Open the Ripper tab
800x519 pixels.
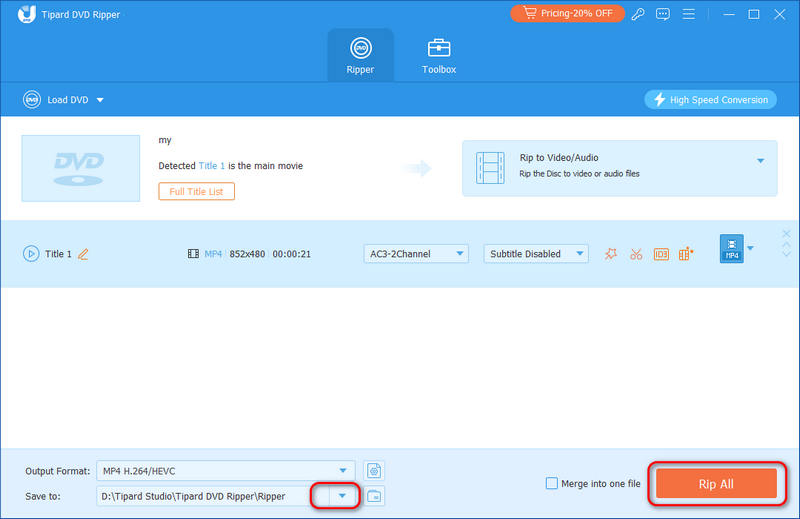coord(360,55)
